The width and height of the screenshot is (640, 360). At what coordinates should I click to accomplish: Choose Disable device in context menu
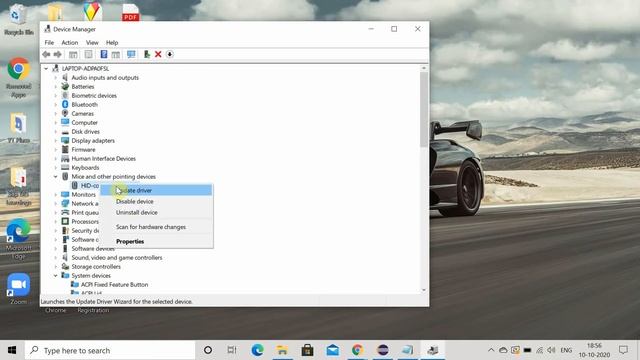click(156, 201)
